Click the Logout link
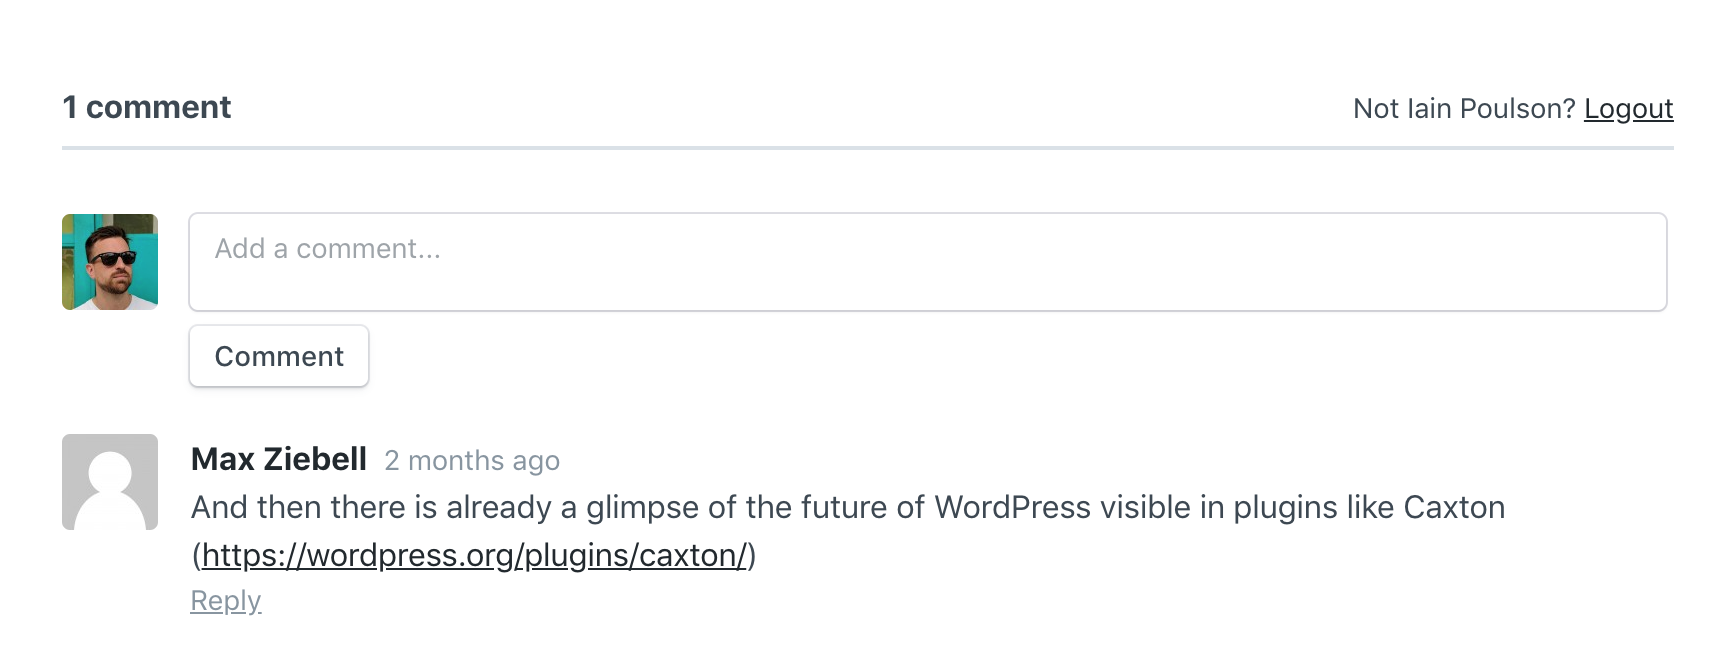Screen dimensions: 1720x660 1628,109
